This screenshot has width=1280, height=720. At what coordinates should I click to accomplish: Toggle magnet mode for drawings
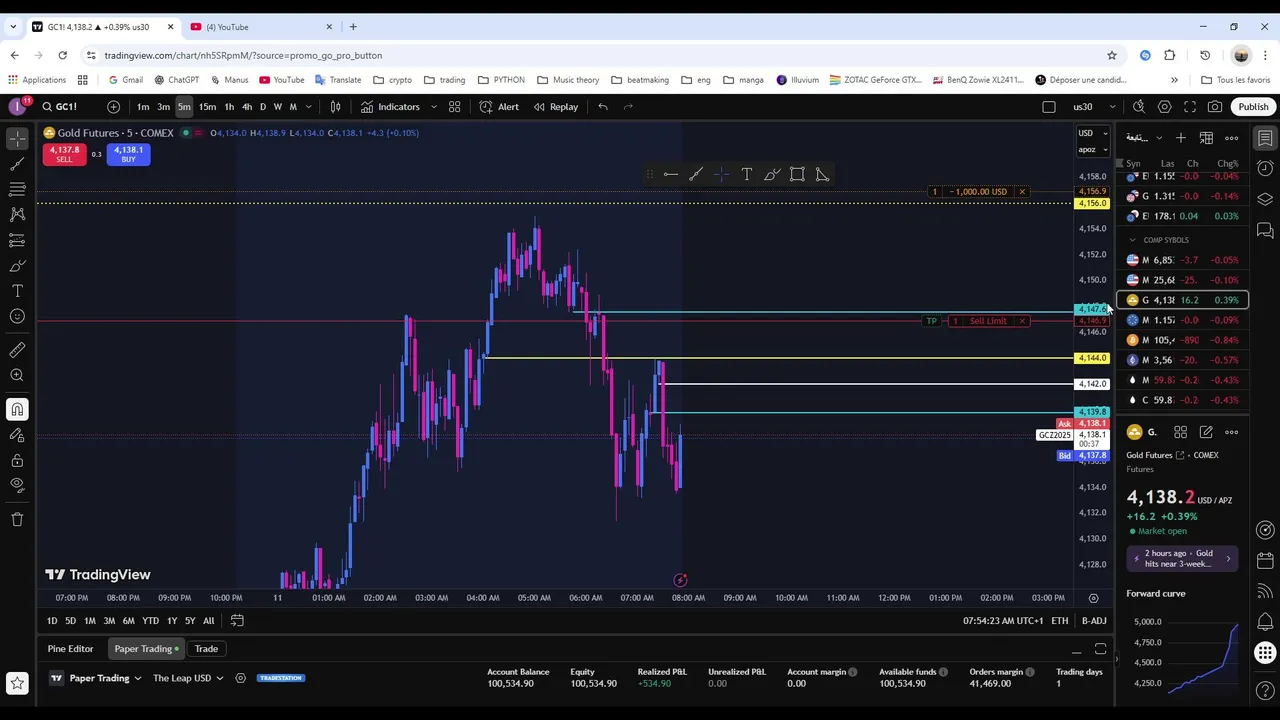pyautogui.click(x=17, y=409)
